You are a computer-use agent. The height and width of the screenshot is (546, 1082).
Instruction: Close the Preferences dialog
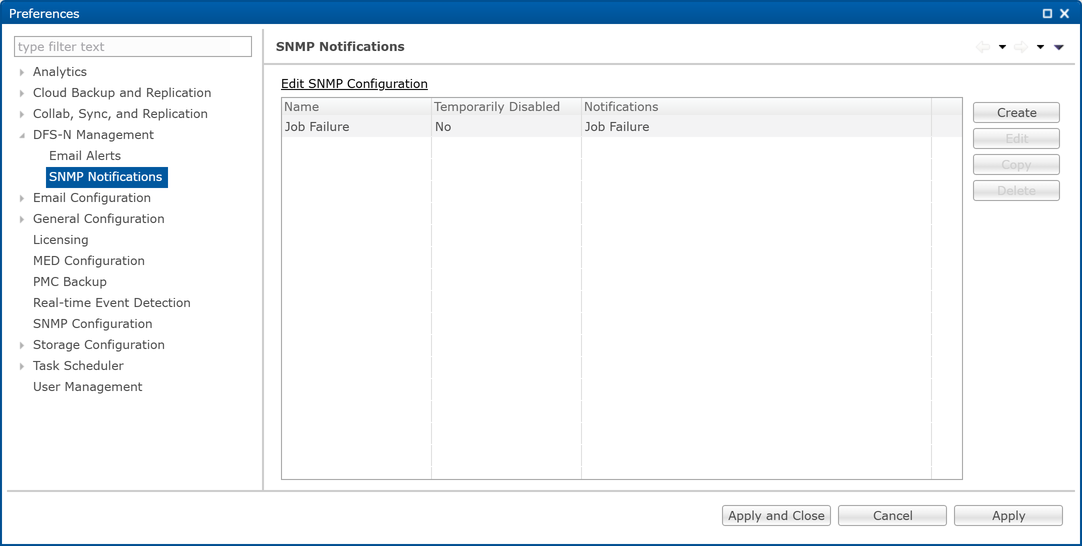(1065, 13)
